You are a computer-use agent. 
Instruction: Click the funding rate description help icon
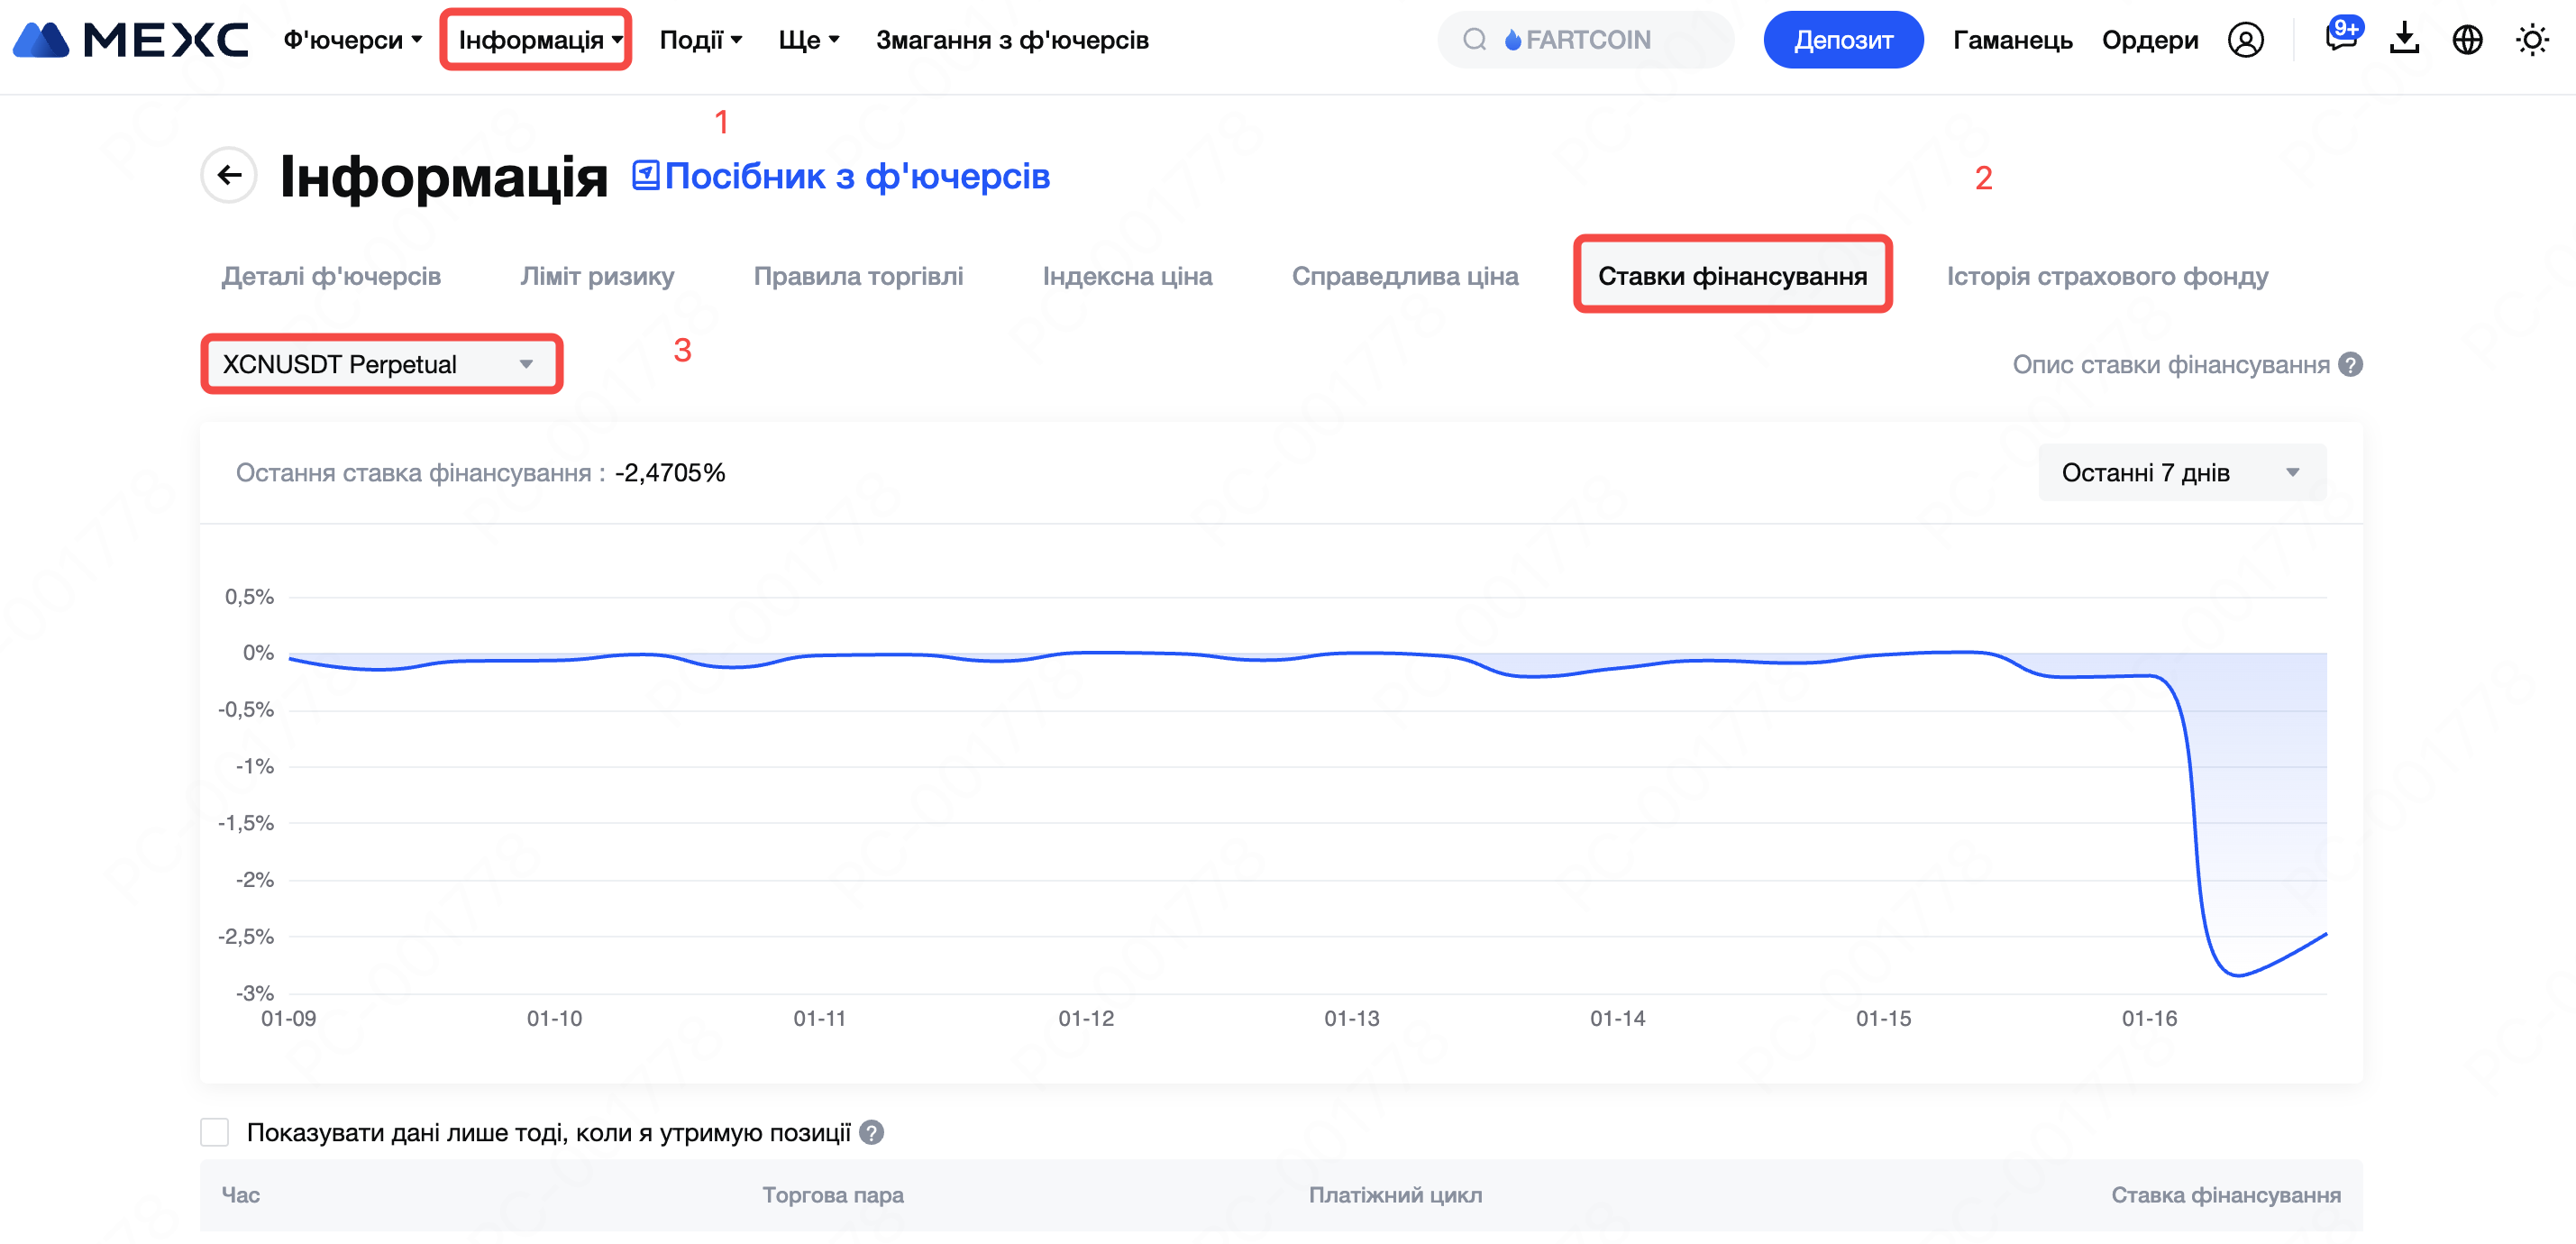point(2351,364)
